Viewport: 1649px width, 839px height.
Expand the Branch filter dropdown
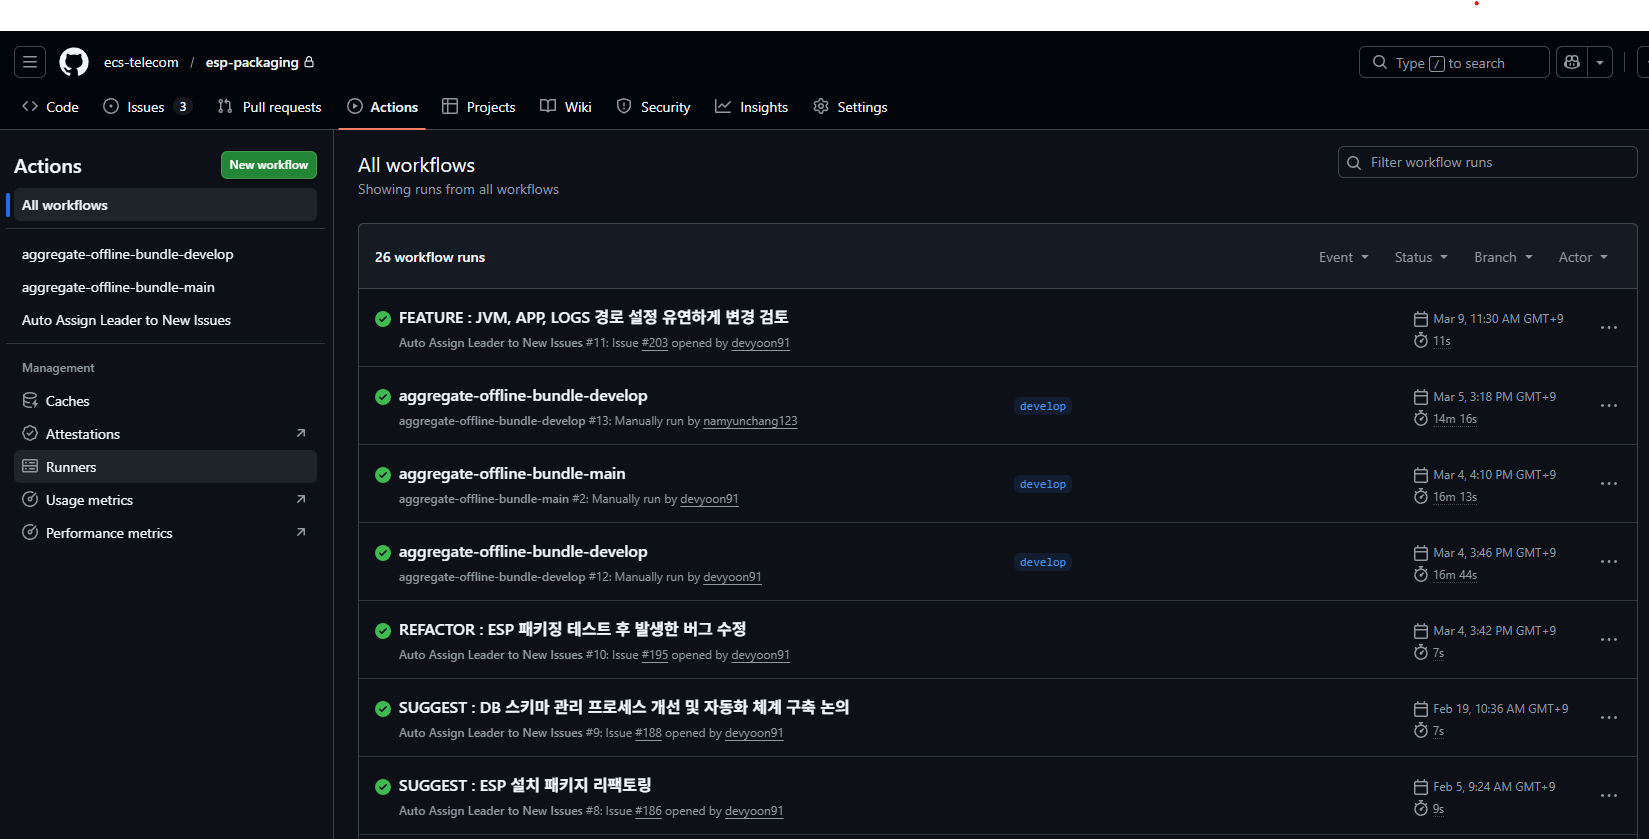[1503, 257]
